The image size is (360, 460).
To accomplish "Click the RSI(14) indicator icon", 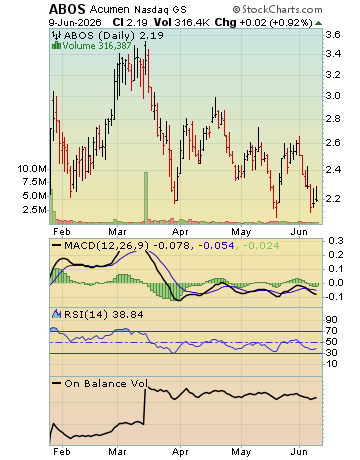I will (x=56, y=314).
